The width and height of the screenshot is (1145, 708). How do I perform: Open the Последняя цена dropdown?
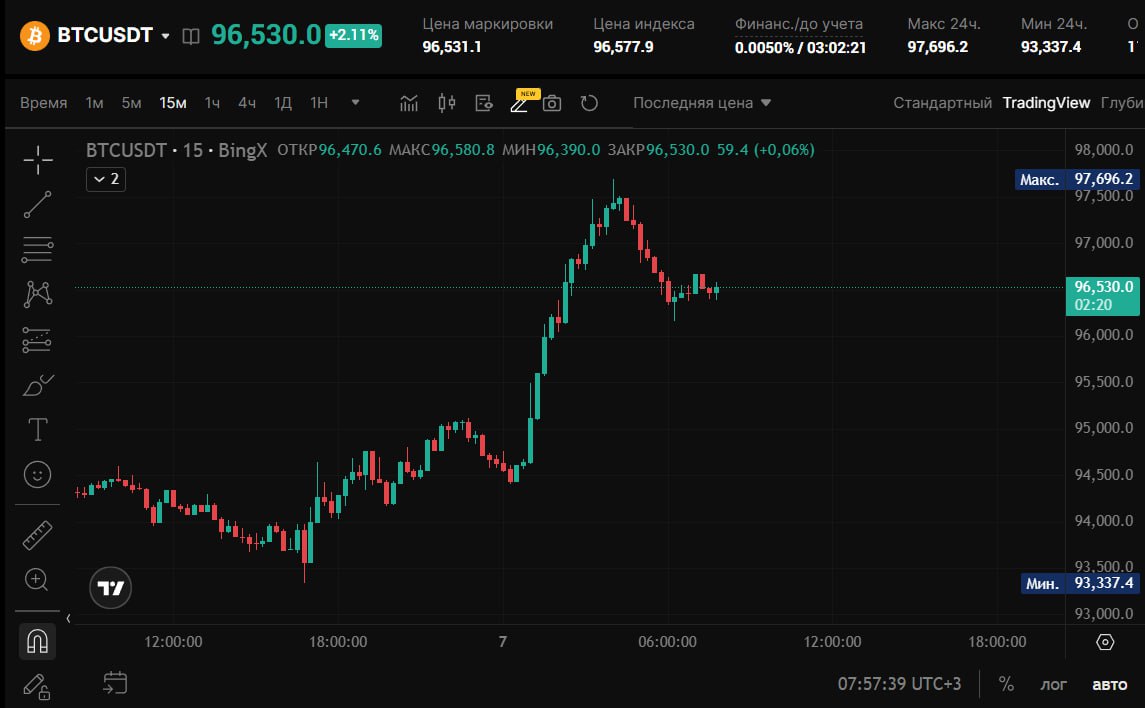point(702,103)
